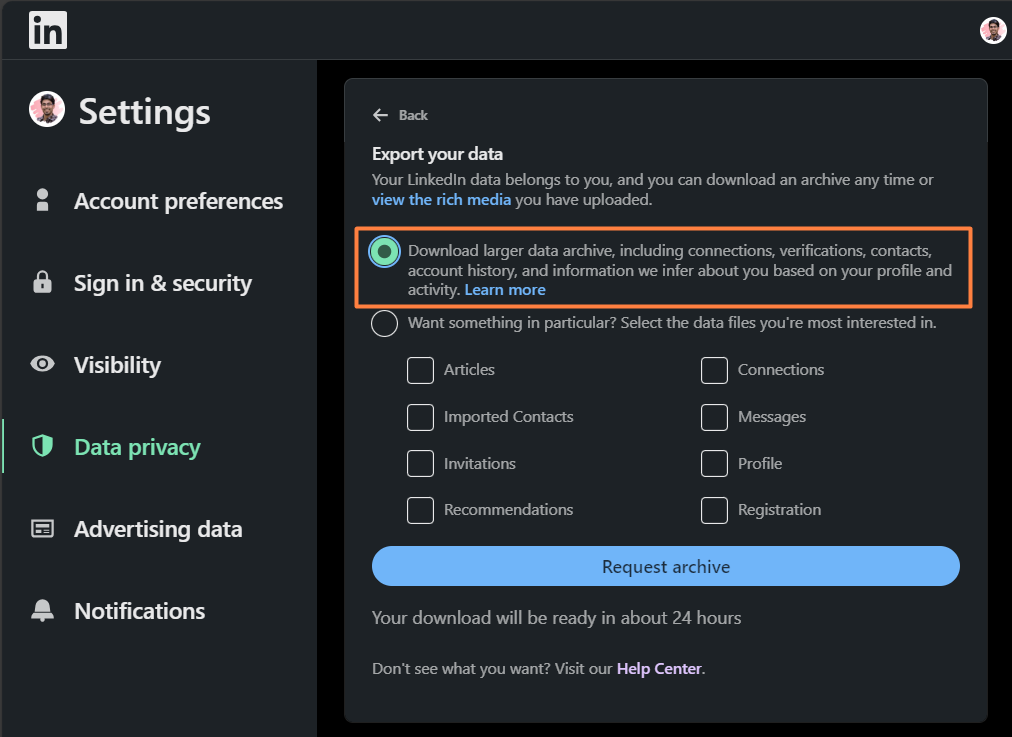1012x737 pixels.
Task: Click your profile avatar in the top bar
Action: point(992,29)
